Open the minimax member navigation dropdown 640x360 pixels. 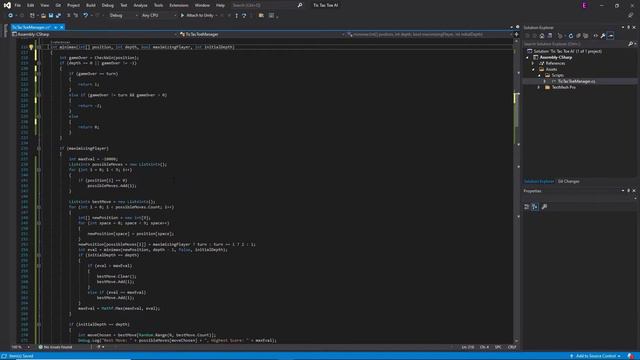[x=430, y=34]
